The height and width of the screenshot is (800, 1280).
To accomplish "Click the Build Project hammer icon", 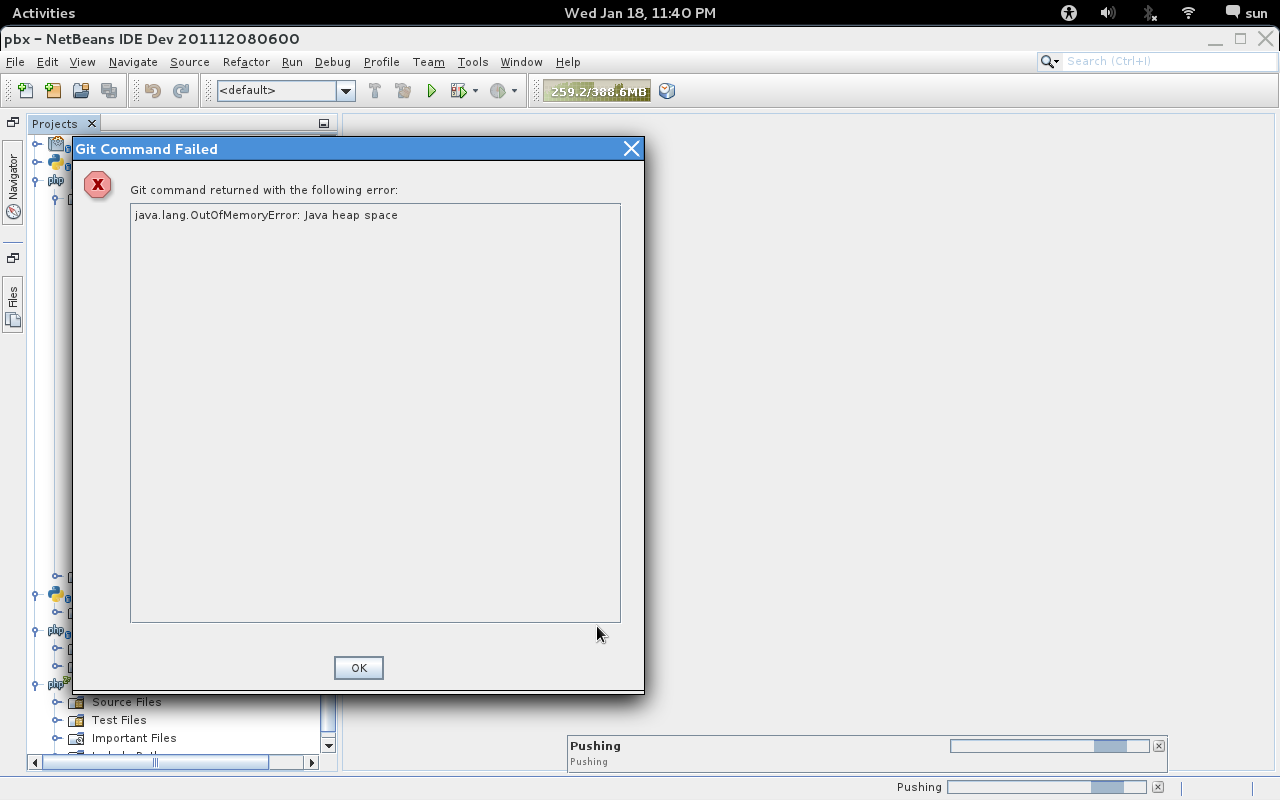I will (x=375, y=91).
